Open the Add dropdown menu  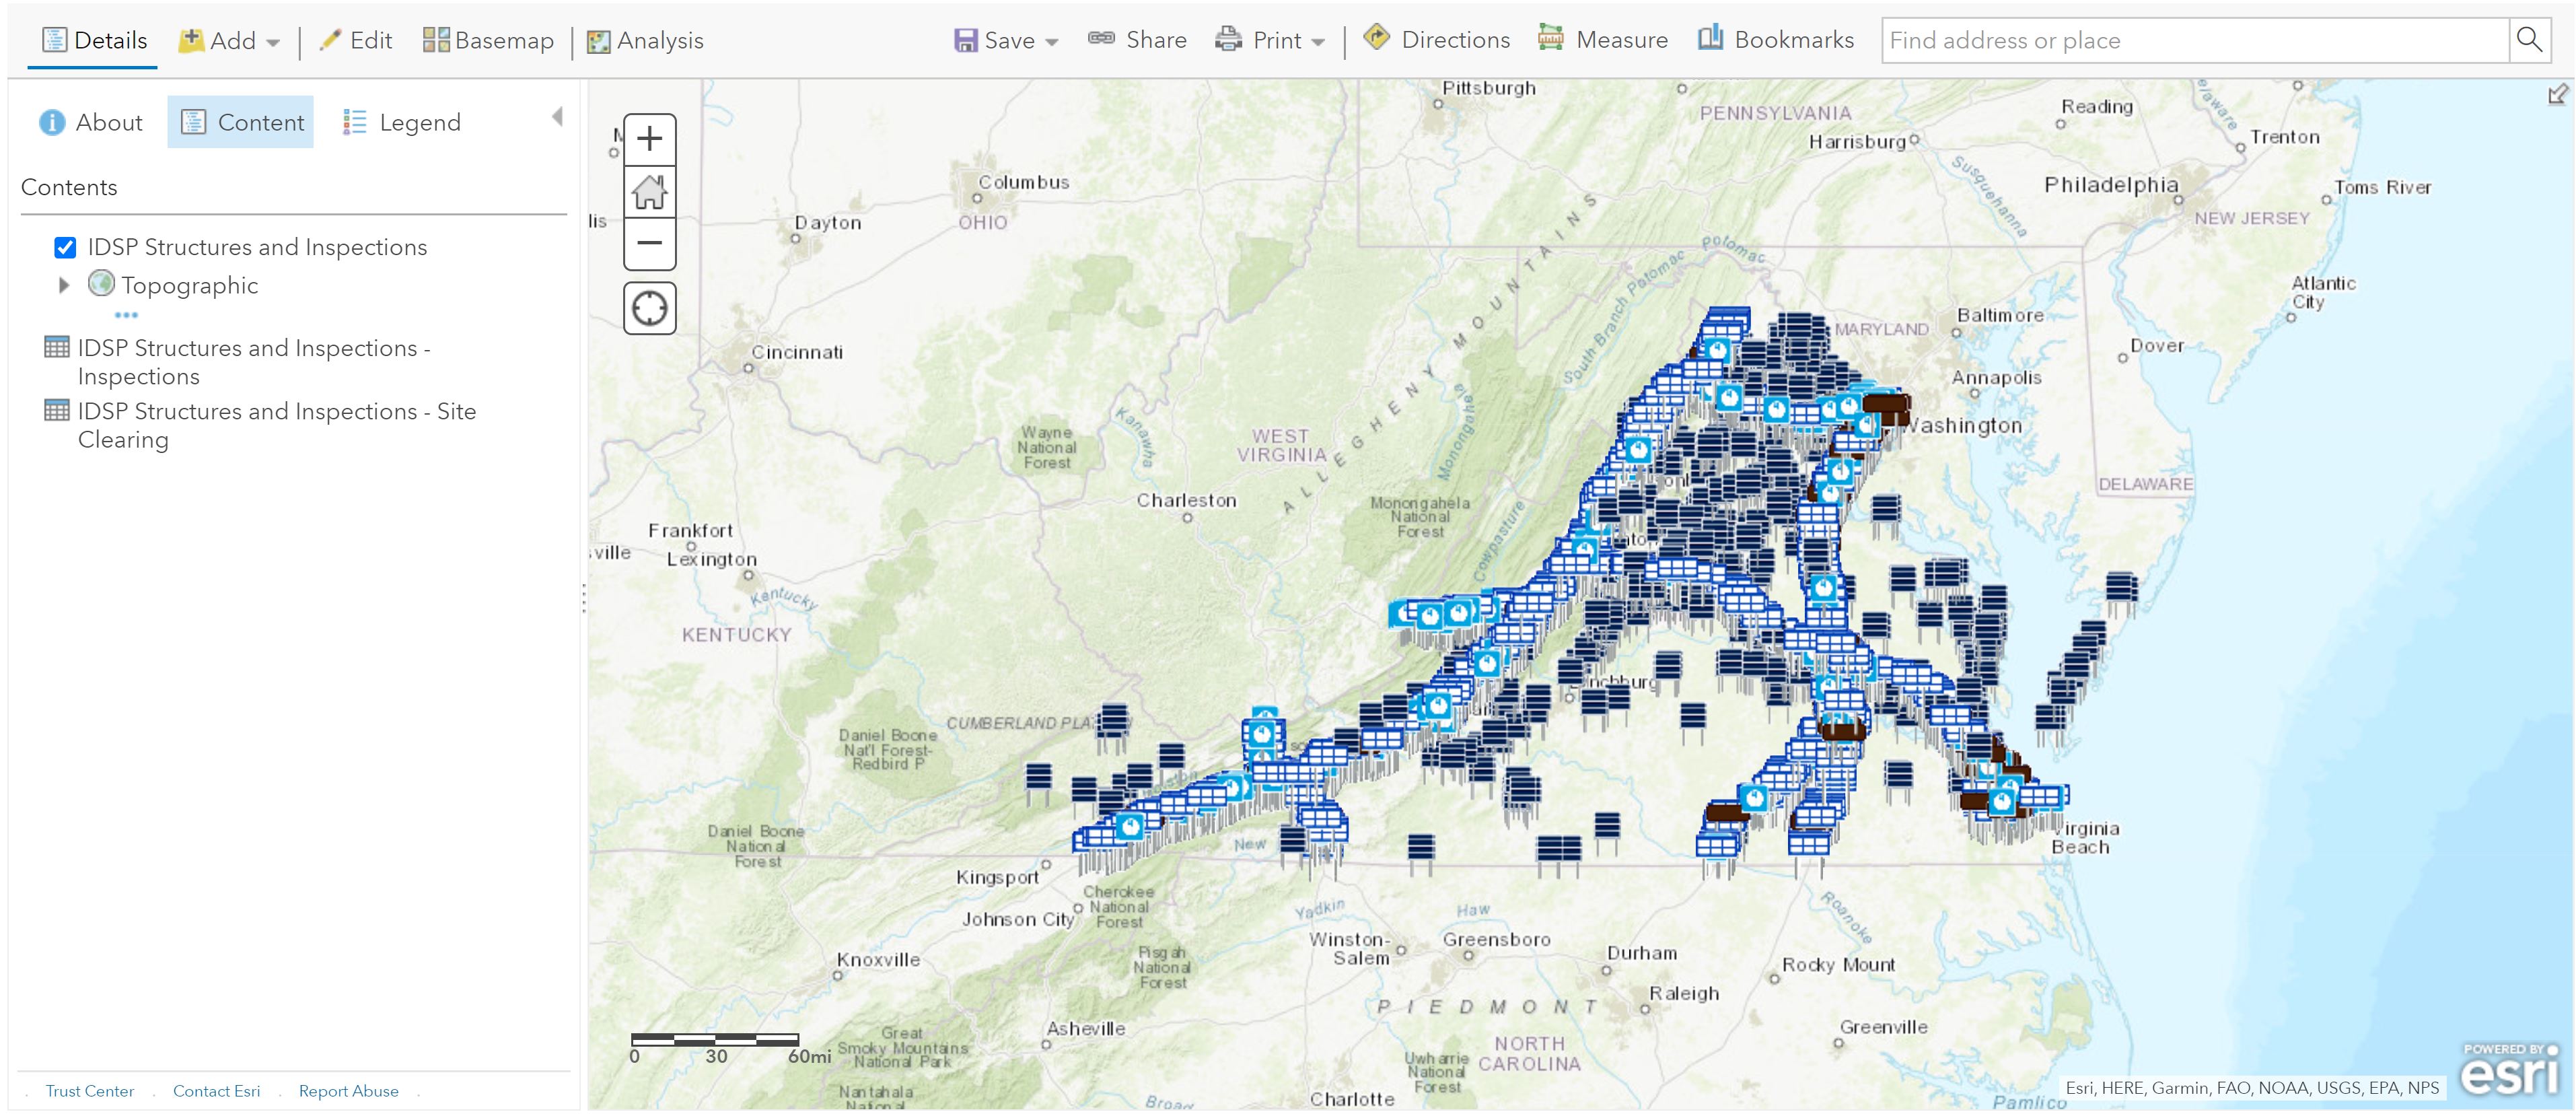click(x=230, y=41)
